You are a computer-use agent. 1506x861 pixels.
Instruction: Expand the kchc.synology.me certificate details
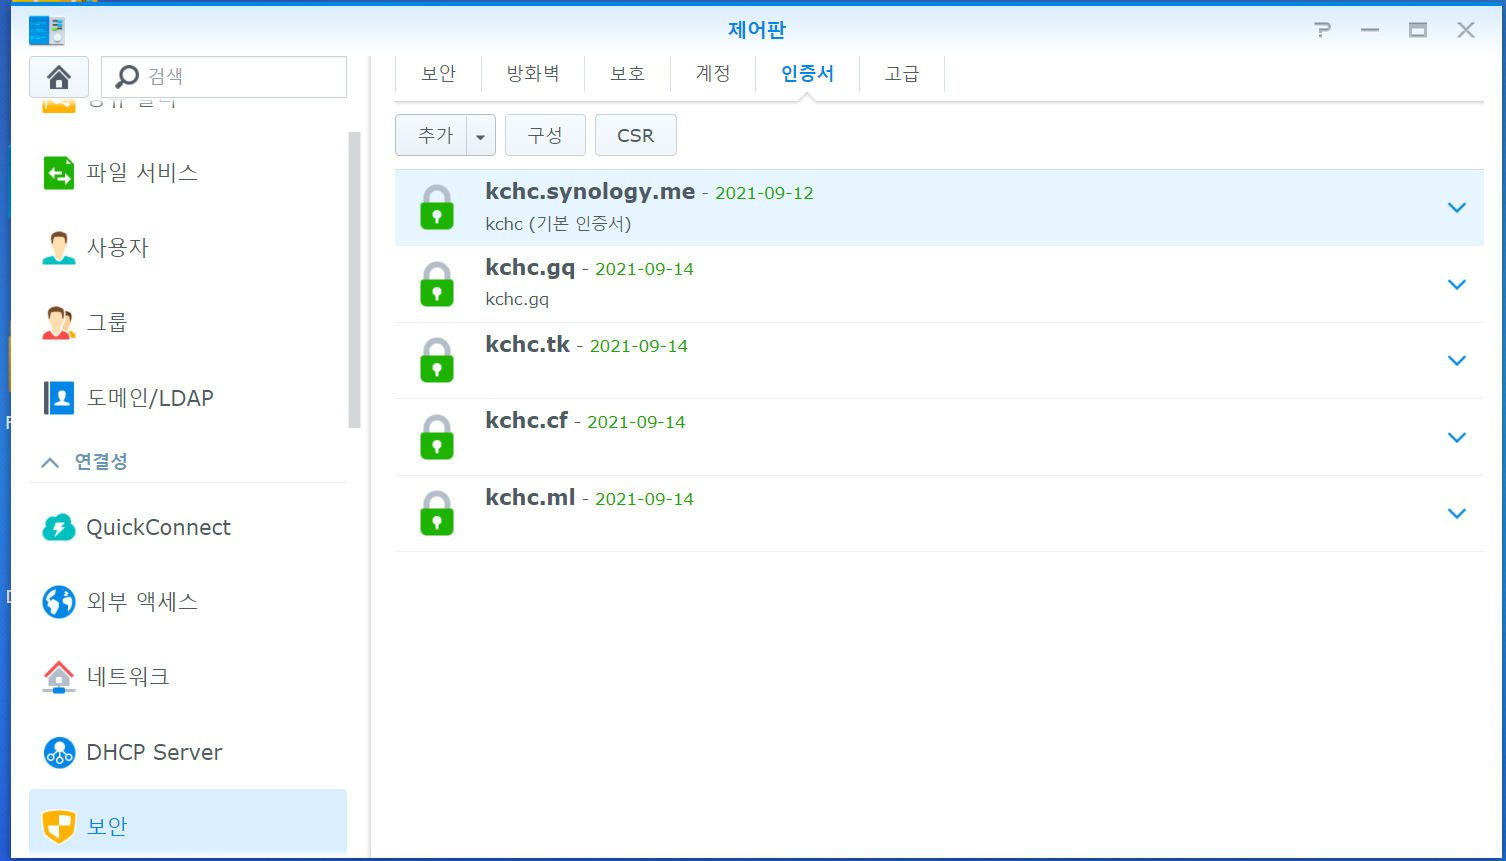pyautogui.click(x=1457, y=208)
